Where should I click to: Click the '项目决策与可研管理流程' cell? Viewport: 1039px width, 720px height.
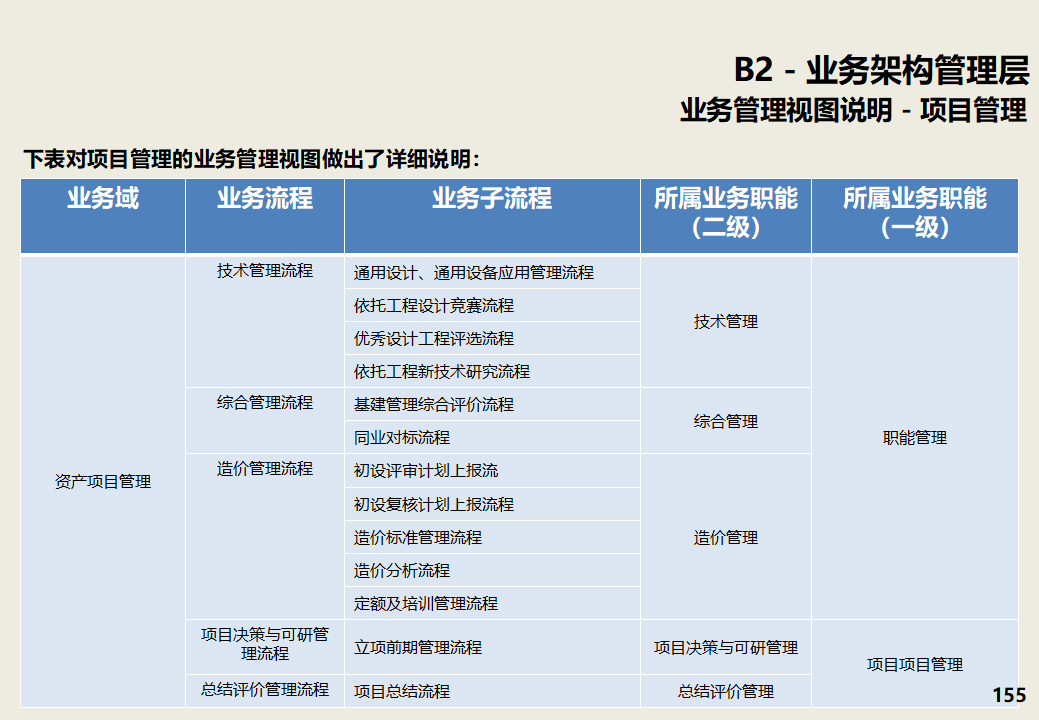point(265,647)
